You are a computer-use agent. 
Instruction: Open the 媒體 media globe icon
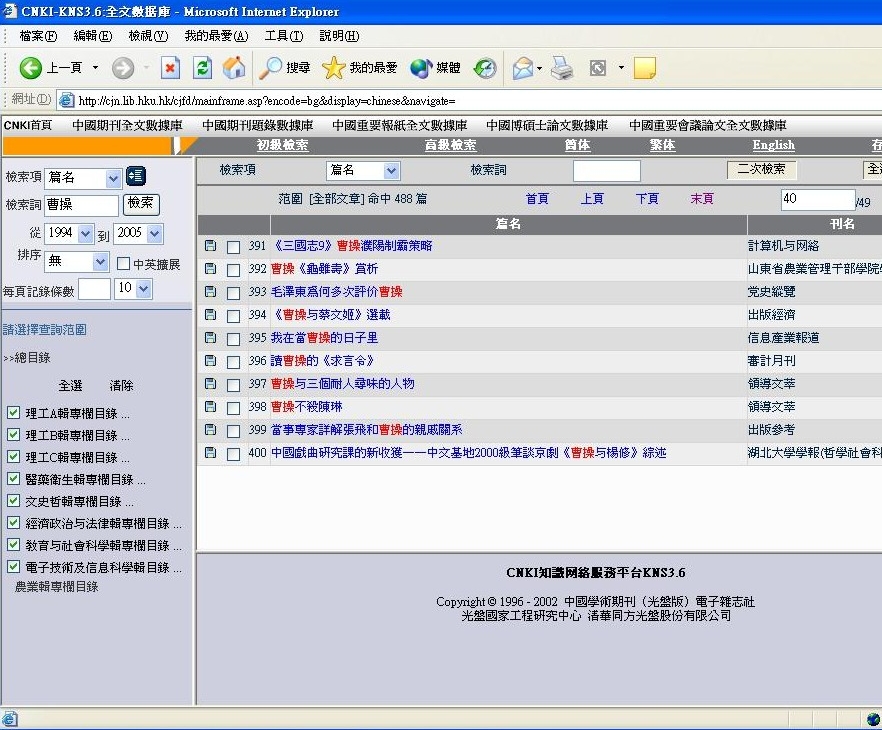point(421,68)
